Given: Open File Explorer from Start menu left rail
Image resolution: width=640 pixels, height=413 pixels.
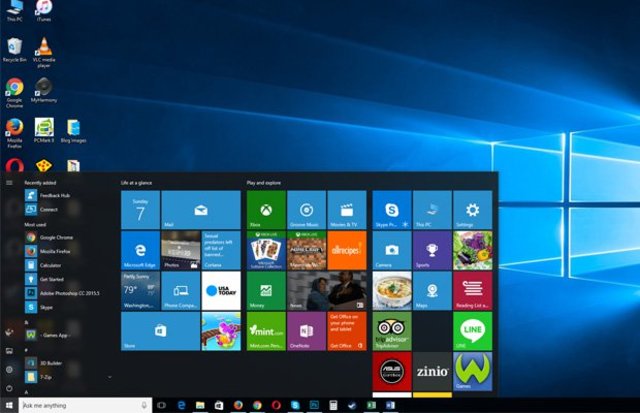Looking at the screenshot, I should [9, 351].
